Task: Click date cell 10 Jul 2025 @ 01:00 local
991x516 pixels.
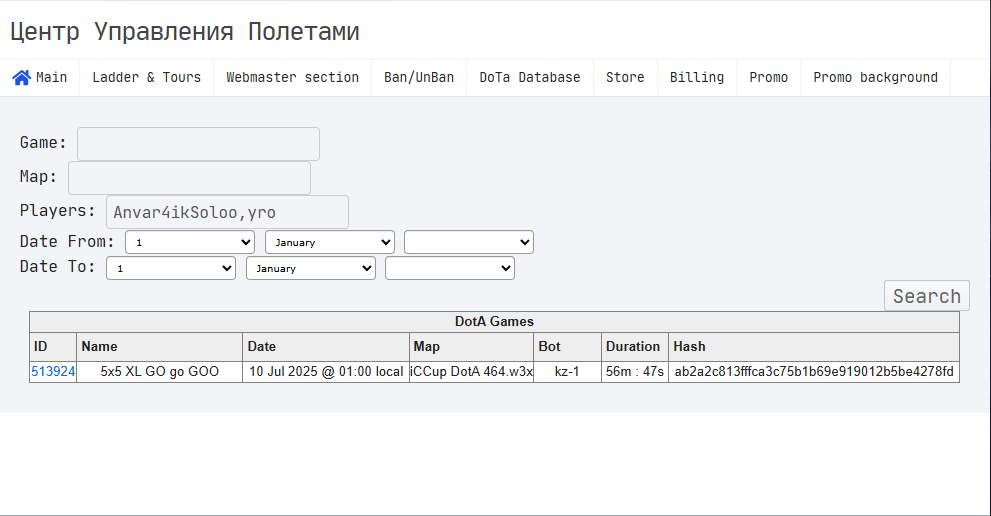Action: [326, 372]
